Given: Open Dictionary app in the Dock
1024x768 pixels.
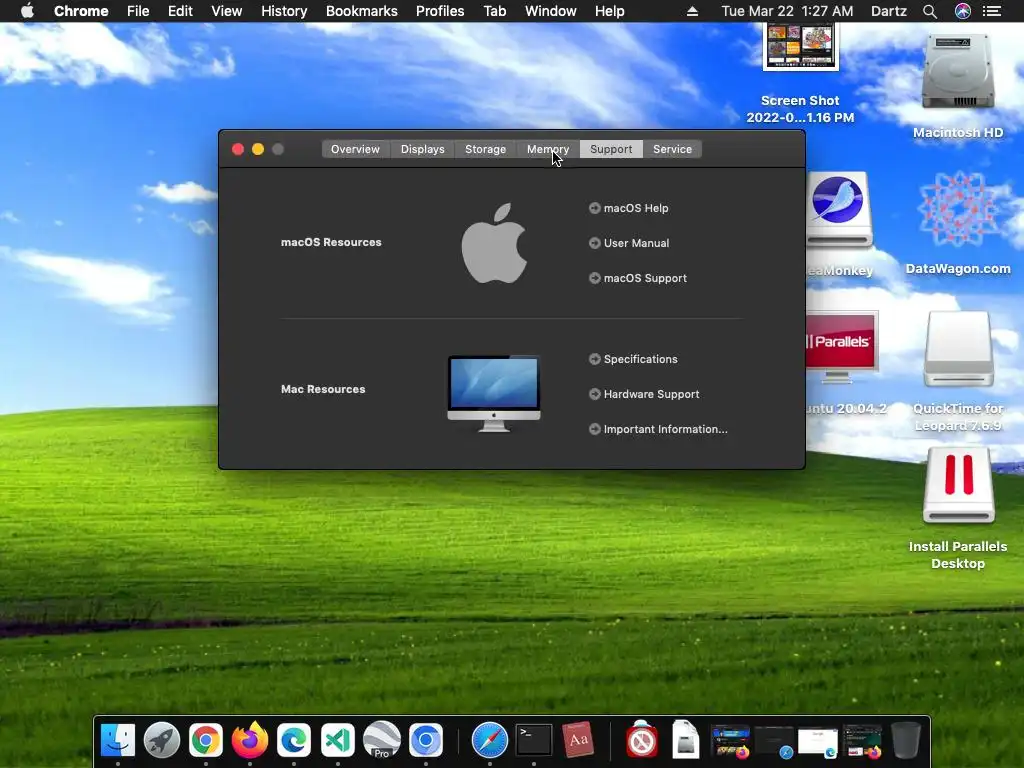Looking at the screenshot, I should [578, 740].
